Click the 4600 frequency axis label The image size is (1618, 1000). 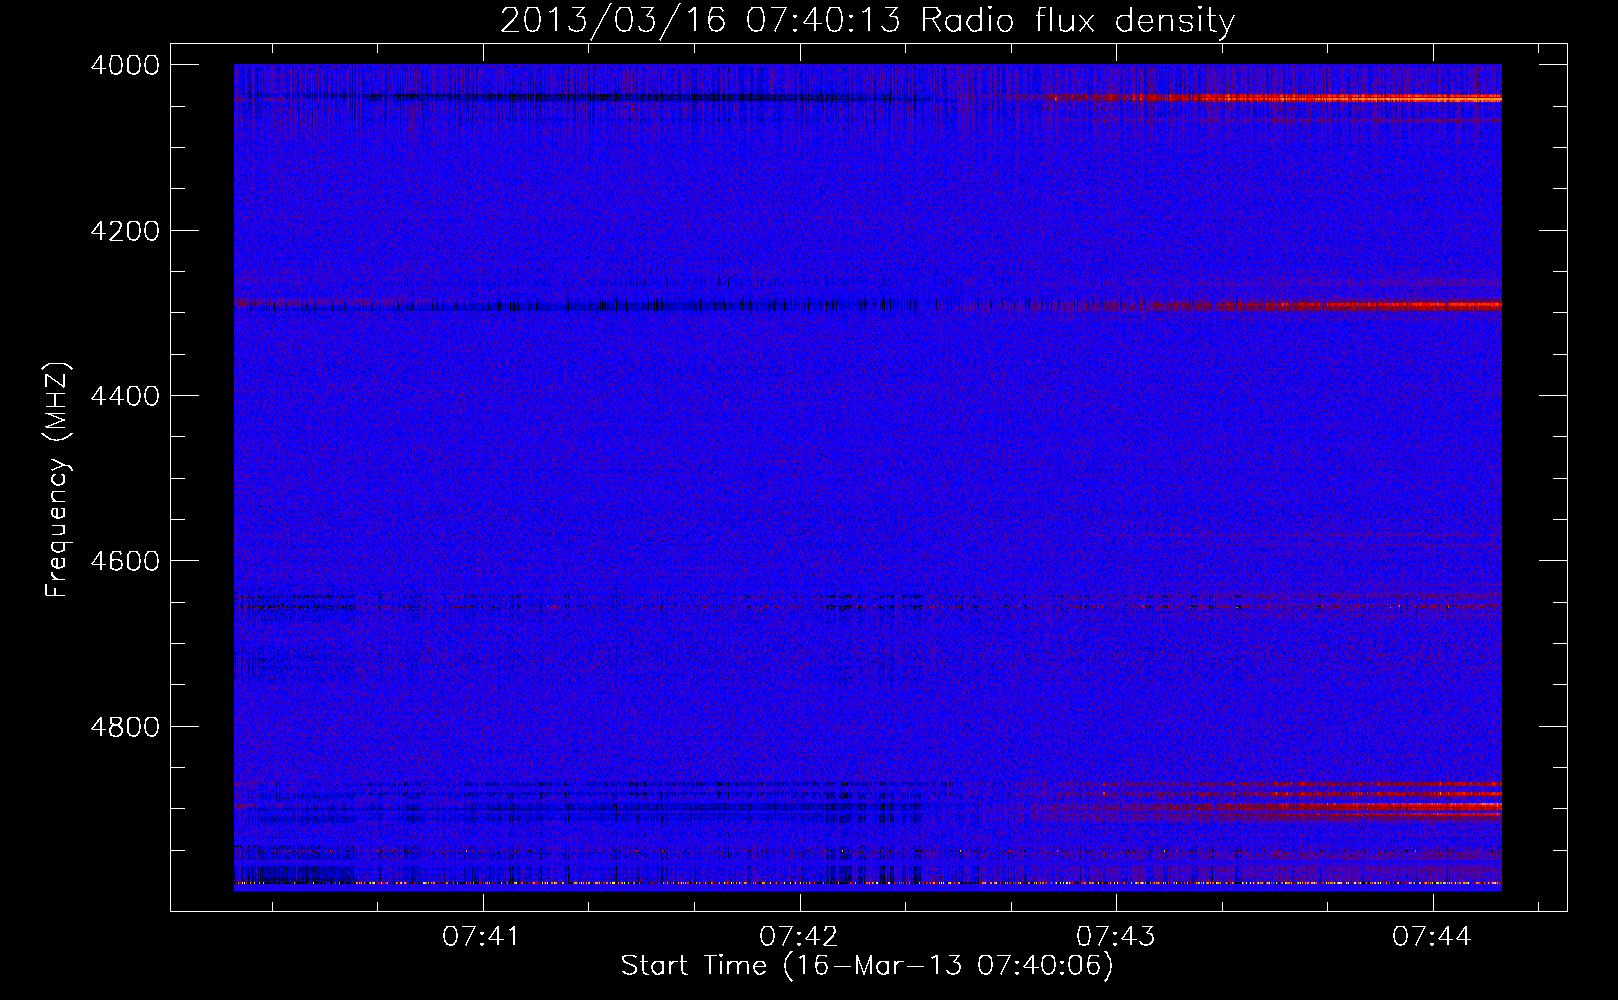(125, 561)
